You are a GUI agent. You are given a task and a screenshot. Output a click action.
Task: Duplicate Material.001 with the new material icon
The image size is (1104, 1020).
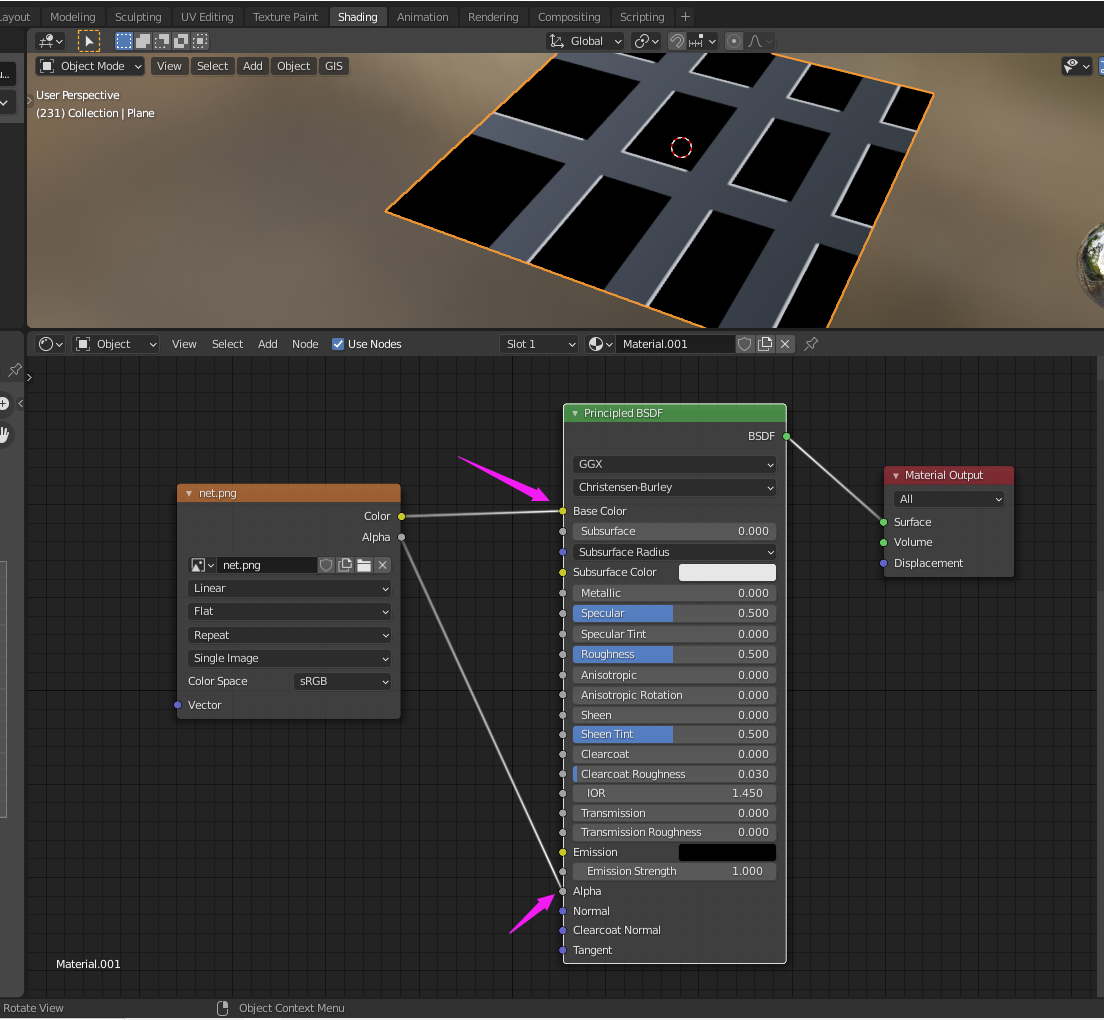coord(765,344)
